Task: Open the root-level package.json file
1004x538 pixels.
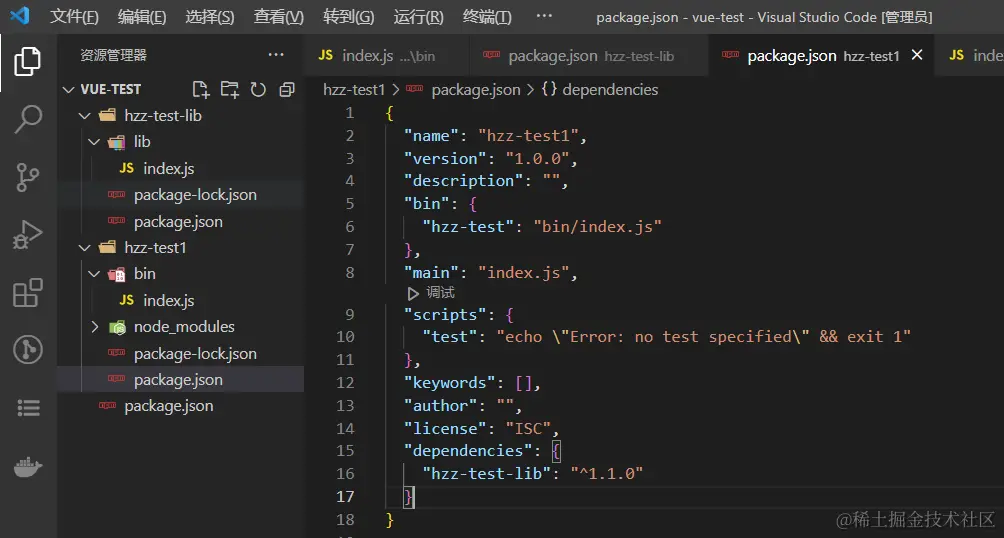Action: (x=168, y=406)
